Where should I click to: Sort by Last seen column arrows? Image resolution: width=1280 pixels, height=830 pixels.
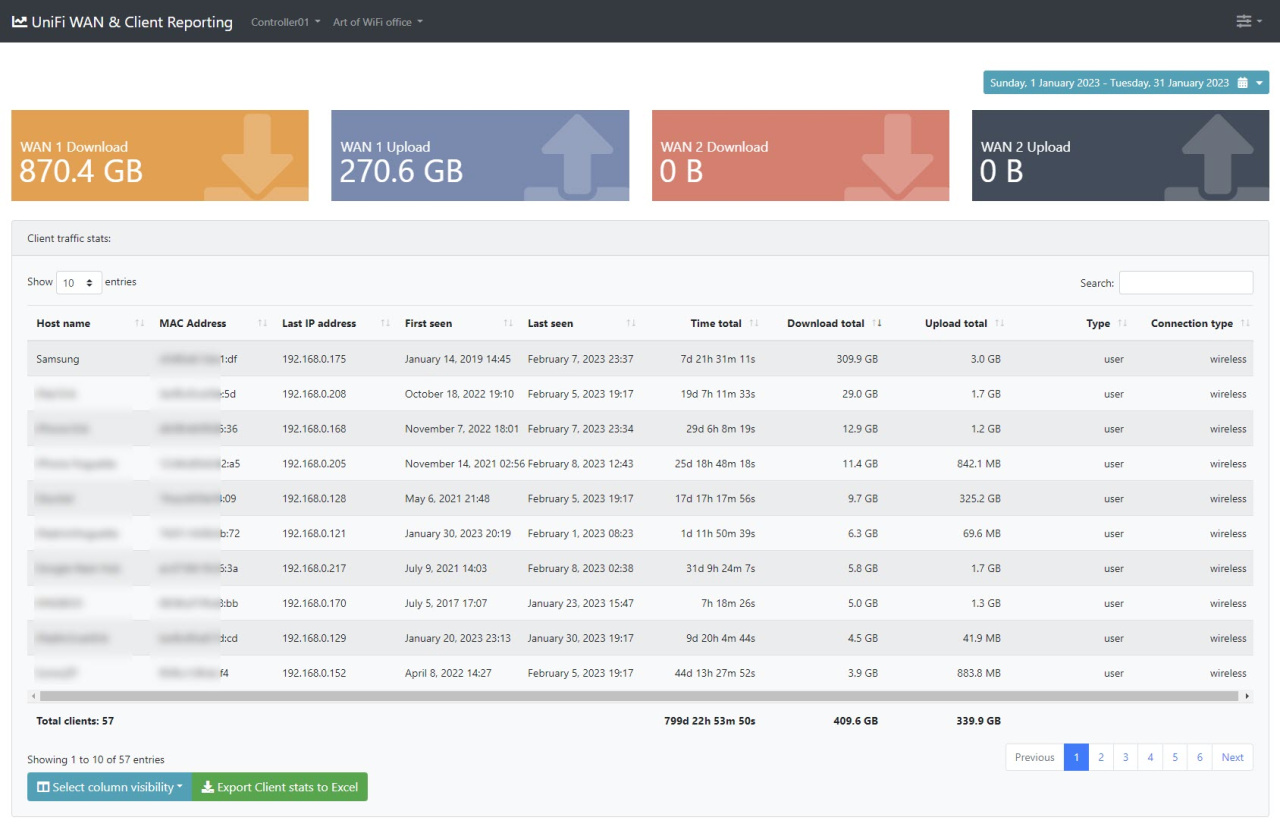[631, 324]
